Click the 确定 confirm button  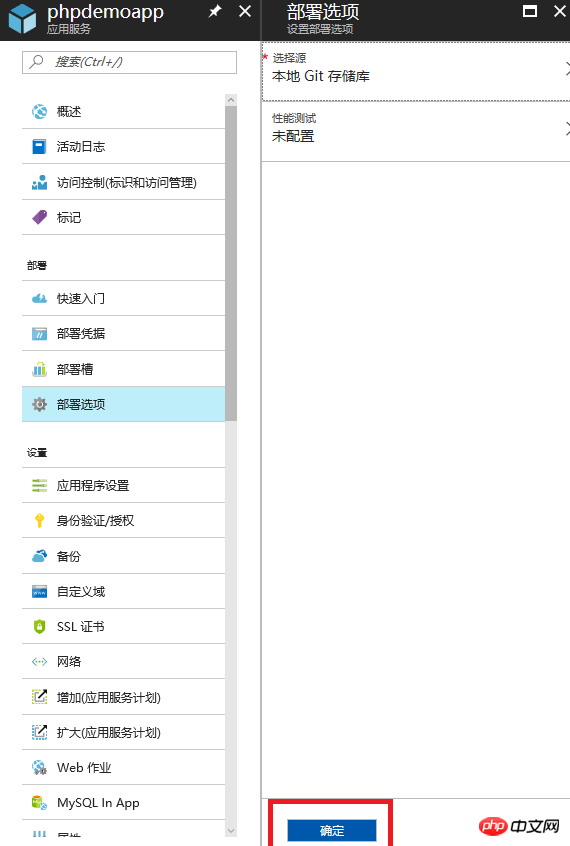point(331,830)
